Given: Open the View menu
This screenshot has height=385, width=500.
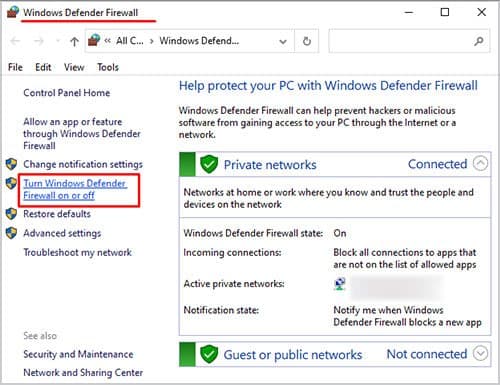Looking at the screenshot, I should click(x=74, y=67).
